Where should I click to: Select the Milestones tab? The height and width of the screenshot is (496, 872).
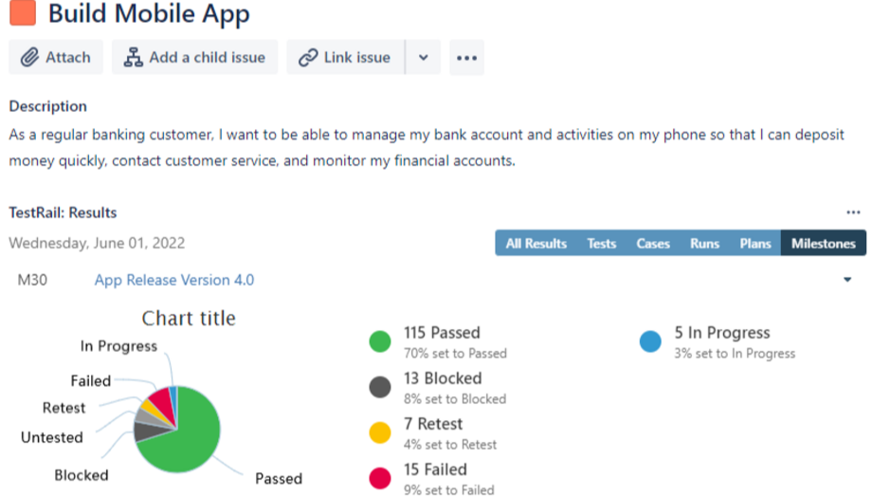pos(823,243)
